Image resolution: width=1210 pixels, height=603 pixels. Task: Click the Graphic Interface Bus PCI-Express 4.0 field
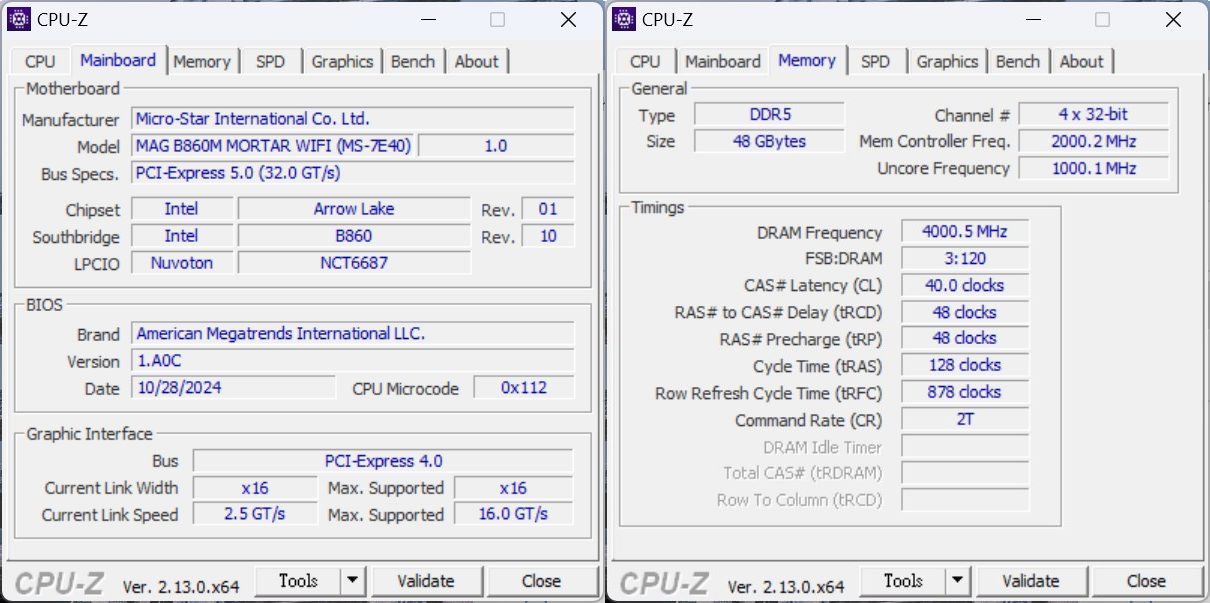383,461
